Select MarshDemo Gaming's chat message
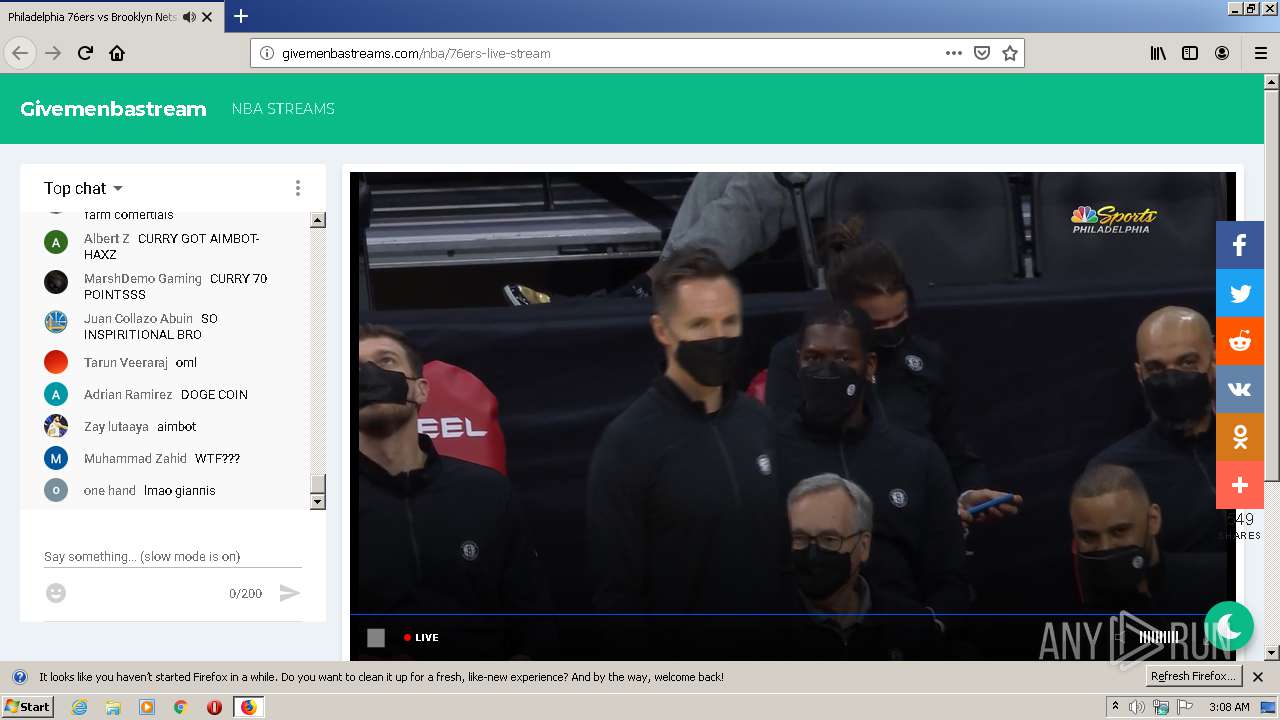The width and height of the screenshot is (1280, 720). 171,286
